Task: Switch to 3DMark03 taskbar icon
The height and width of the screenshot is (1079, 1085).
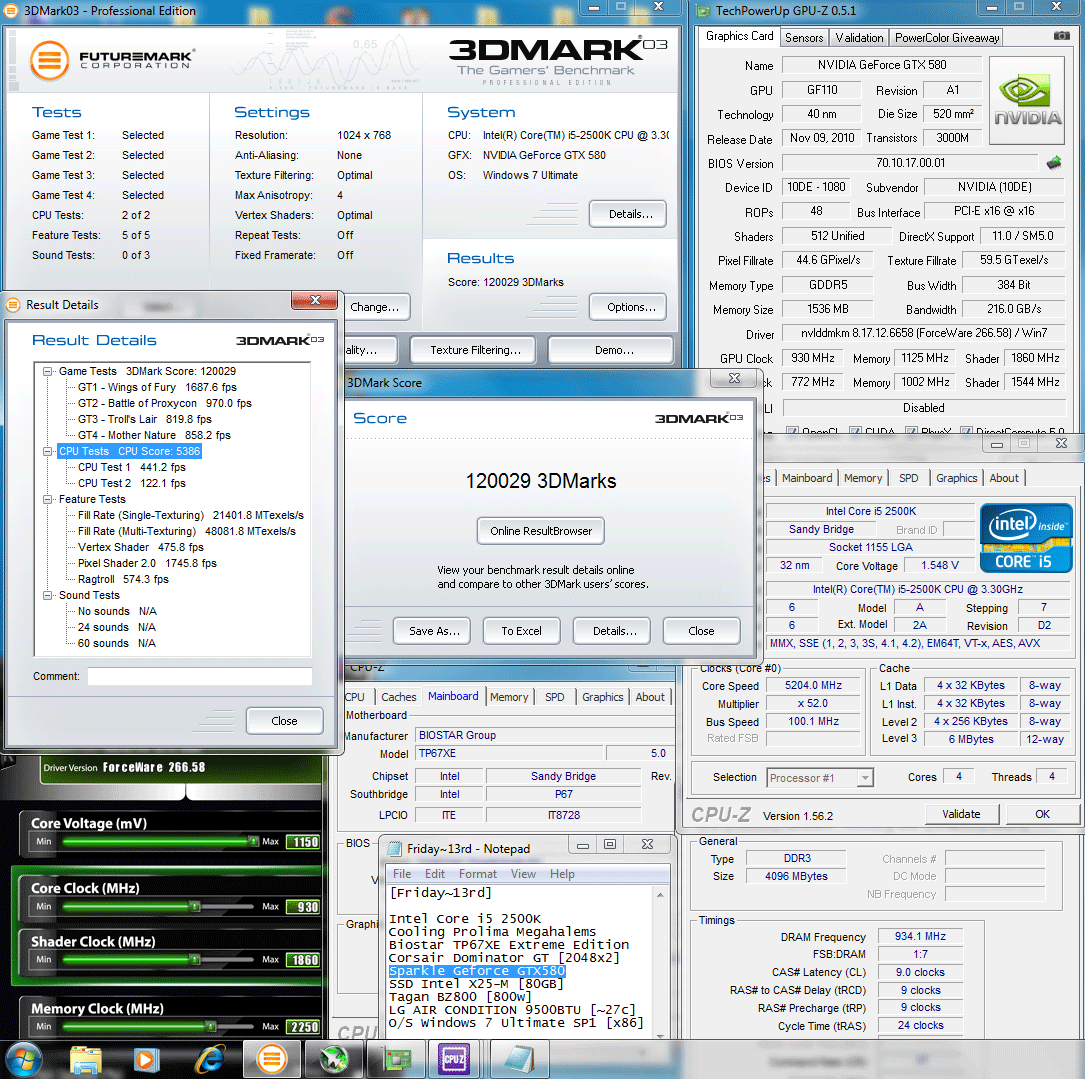Action: click(x=272, y=1060)
